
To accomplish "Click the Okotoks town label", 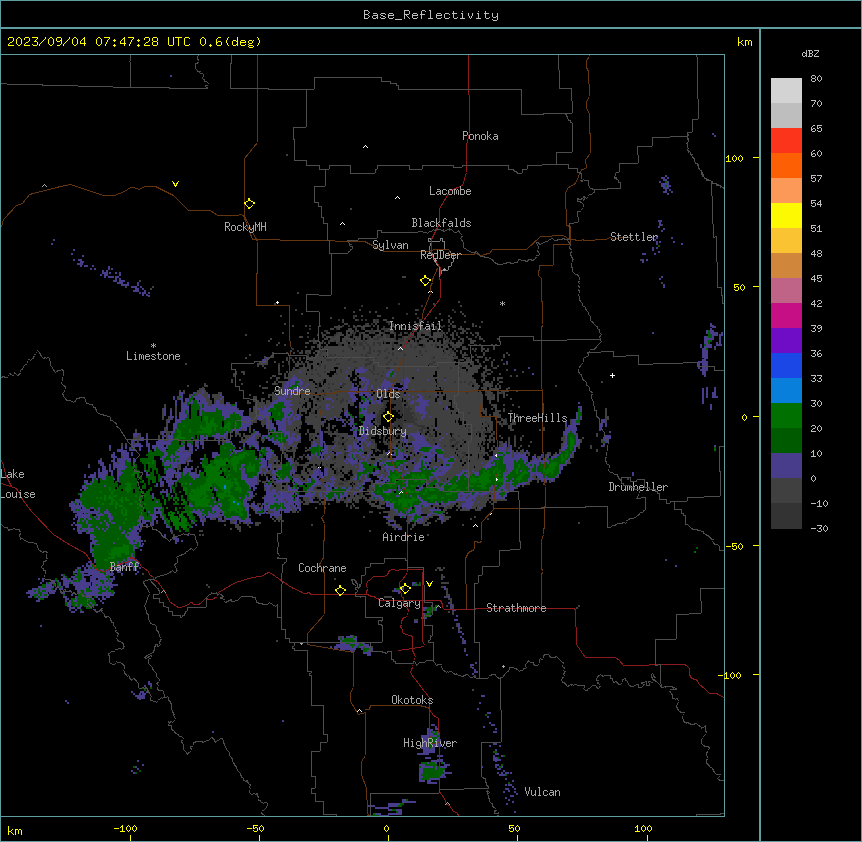I will 412,700.
